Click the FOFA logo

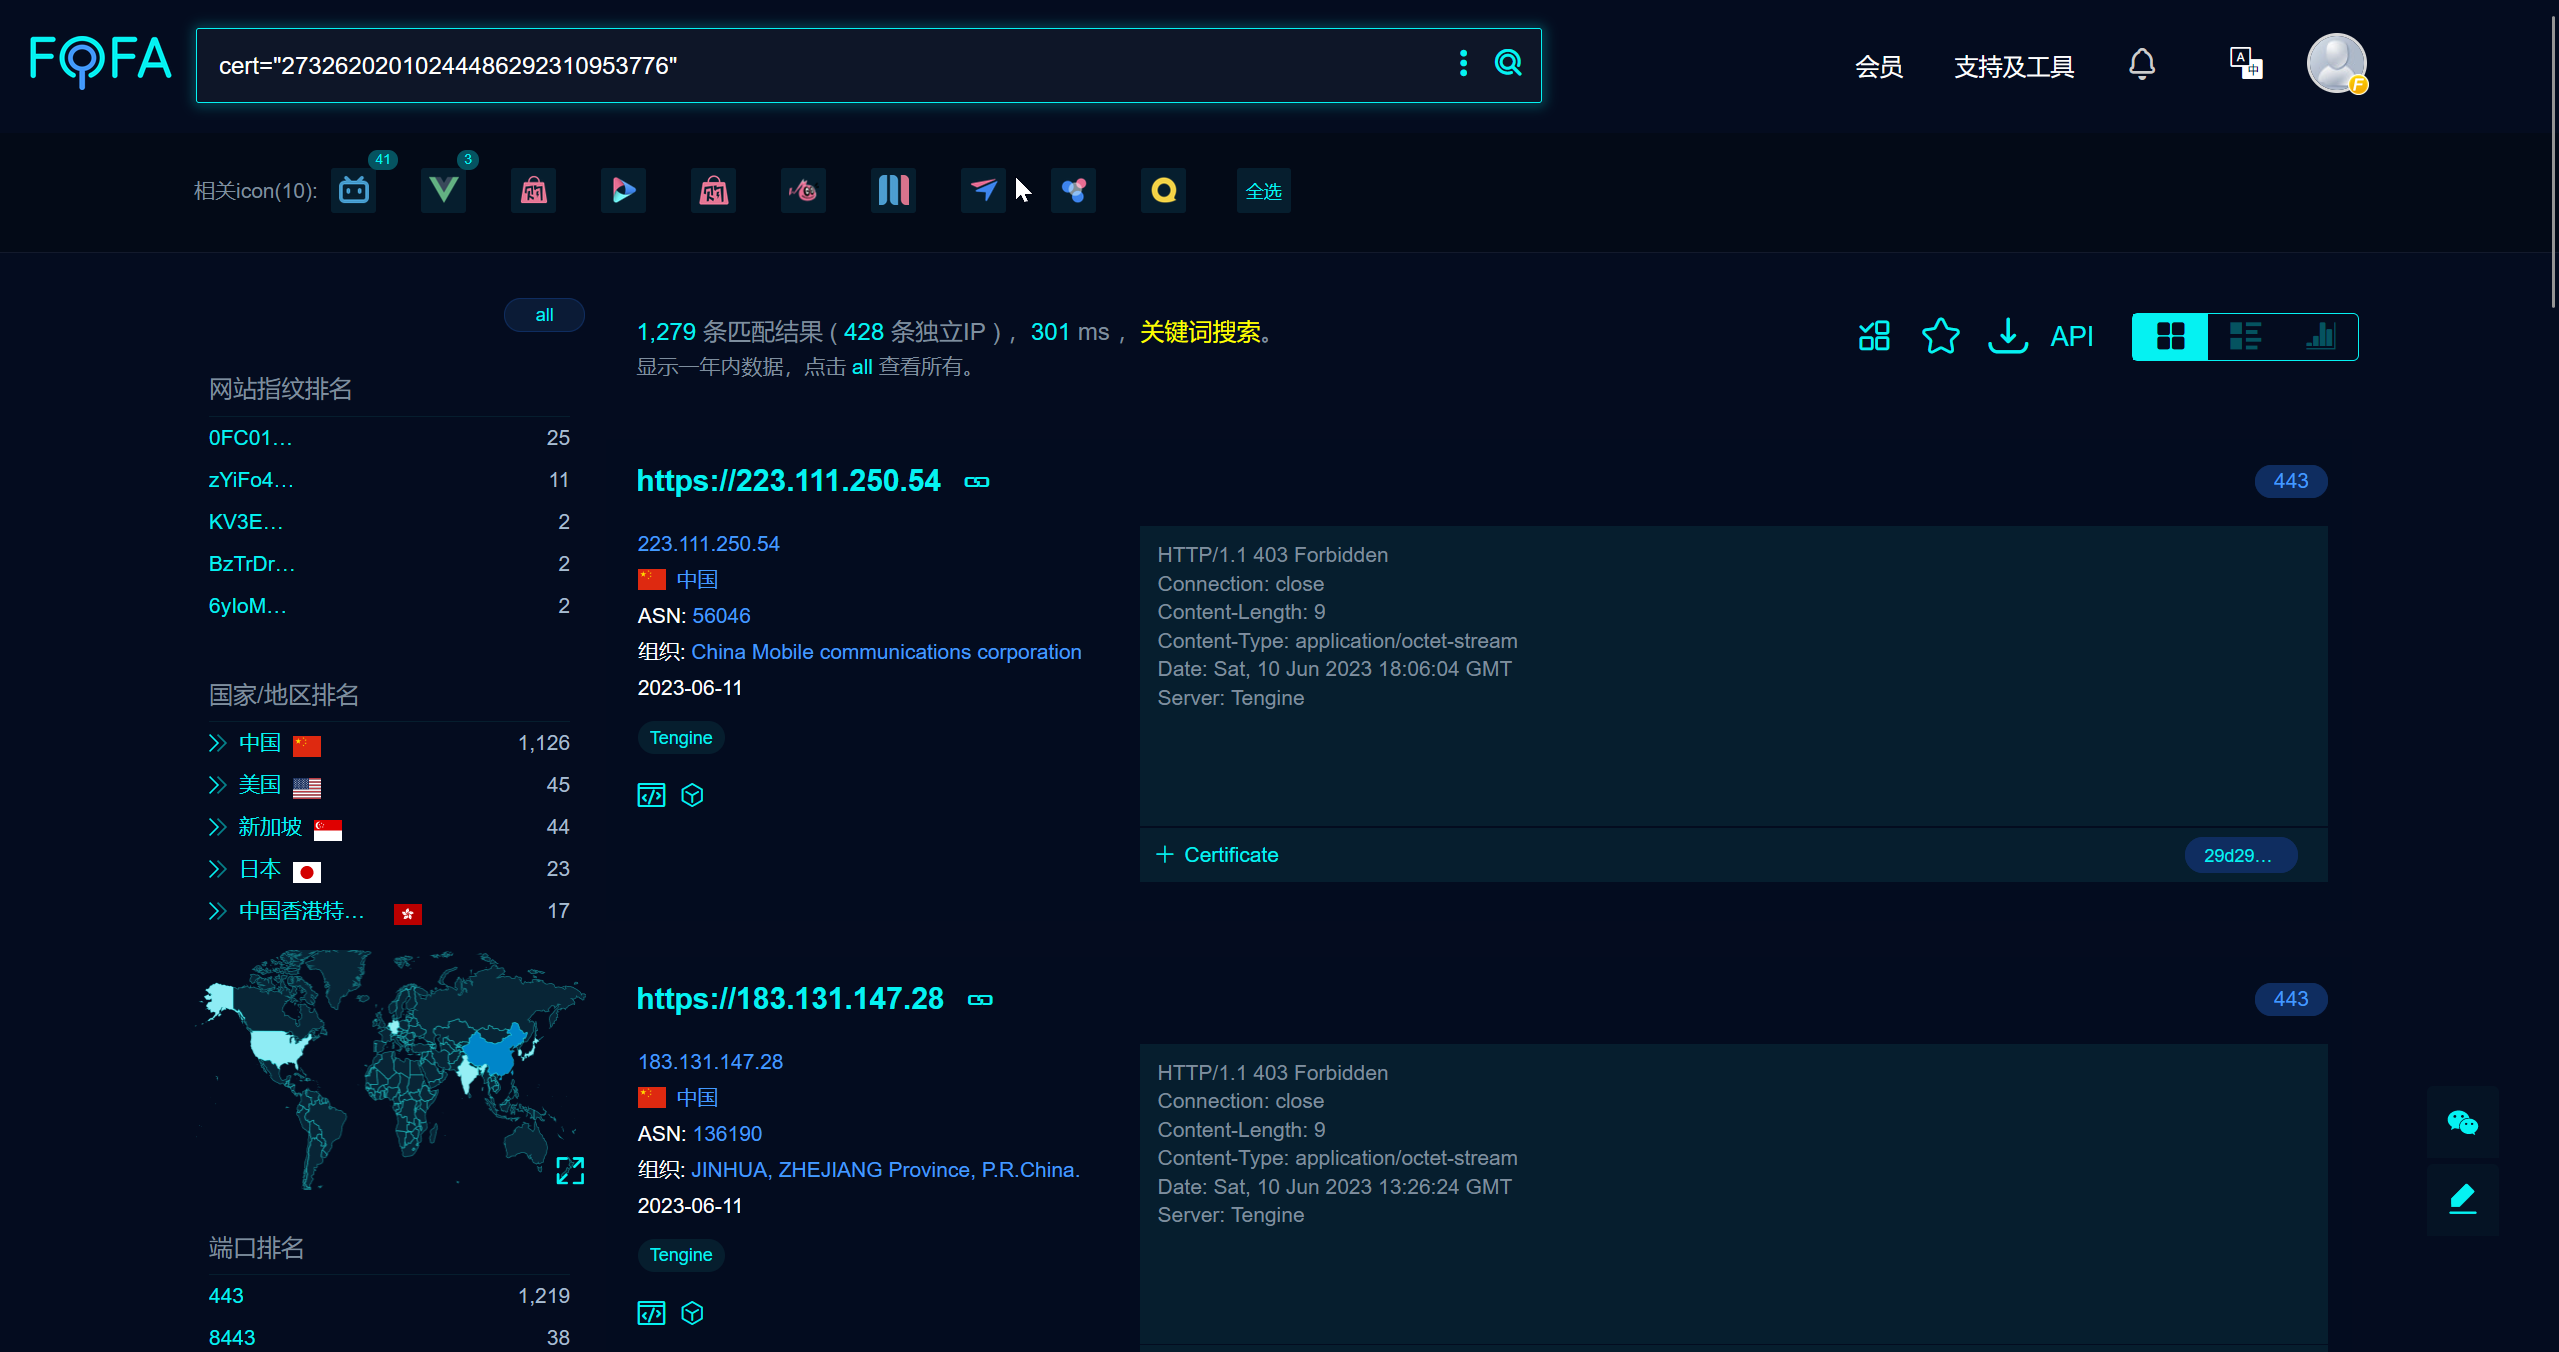coord(101,60)
